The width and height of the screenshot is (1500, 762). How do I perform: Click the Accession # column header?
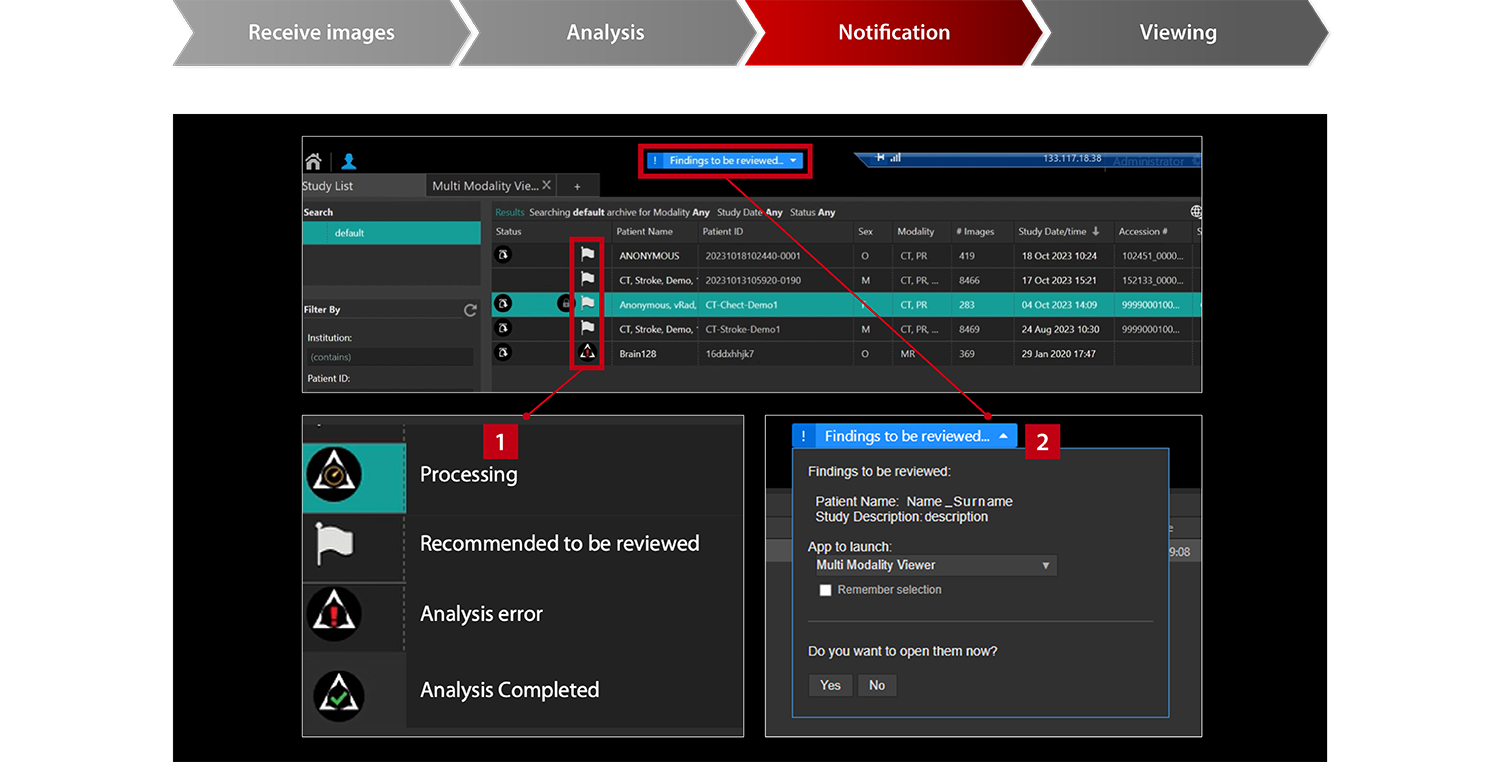1143,231
